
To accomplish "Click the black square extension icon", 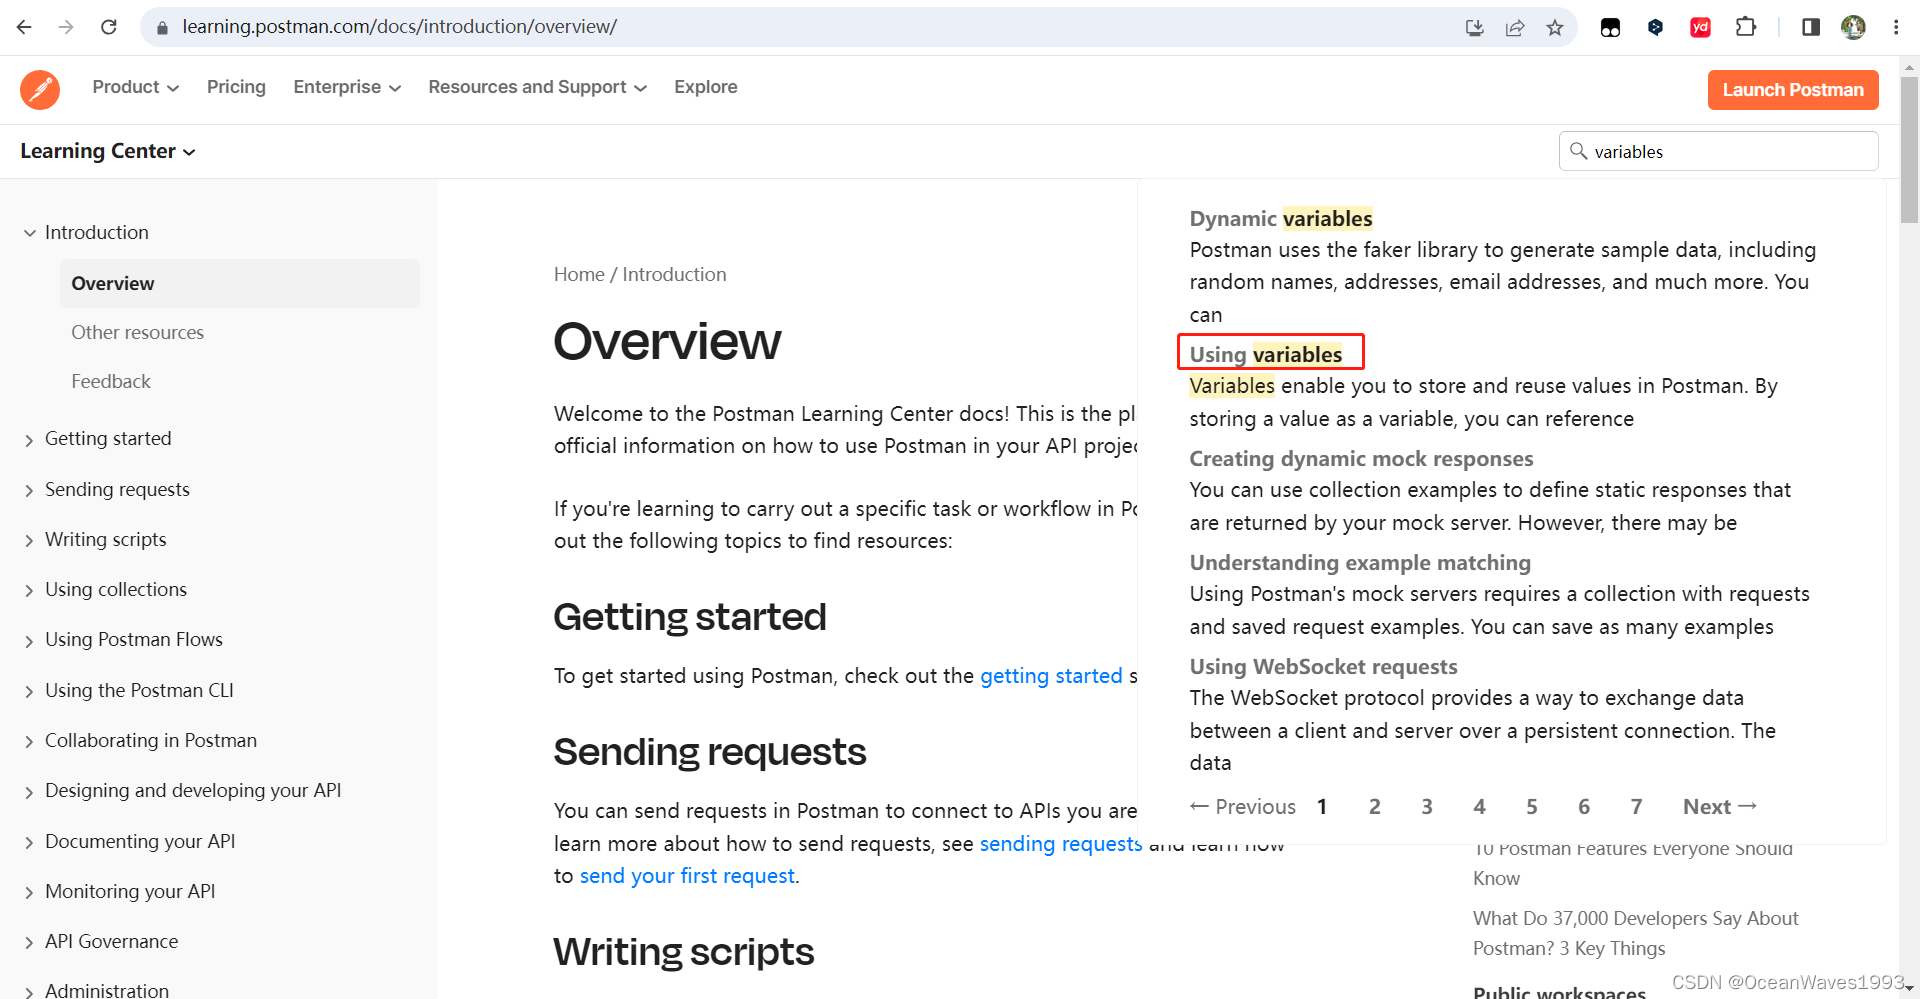I will (1610, 28).
